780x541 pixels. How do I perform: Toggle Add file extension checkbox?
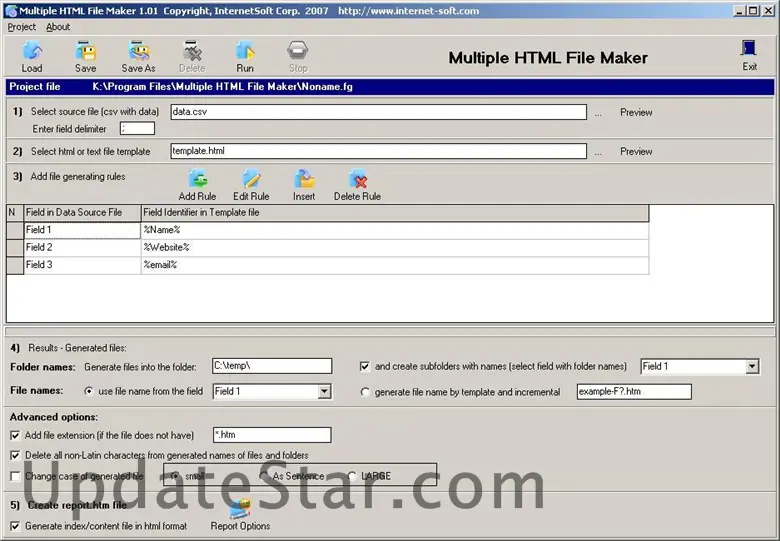tap(15, 436)
